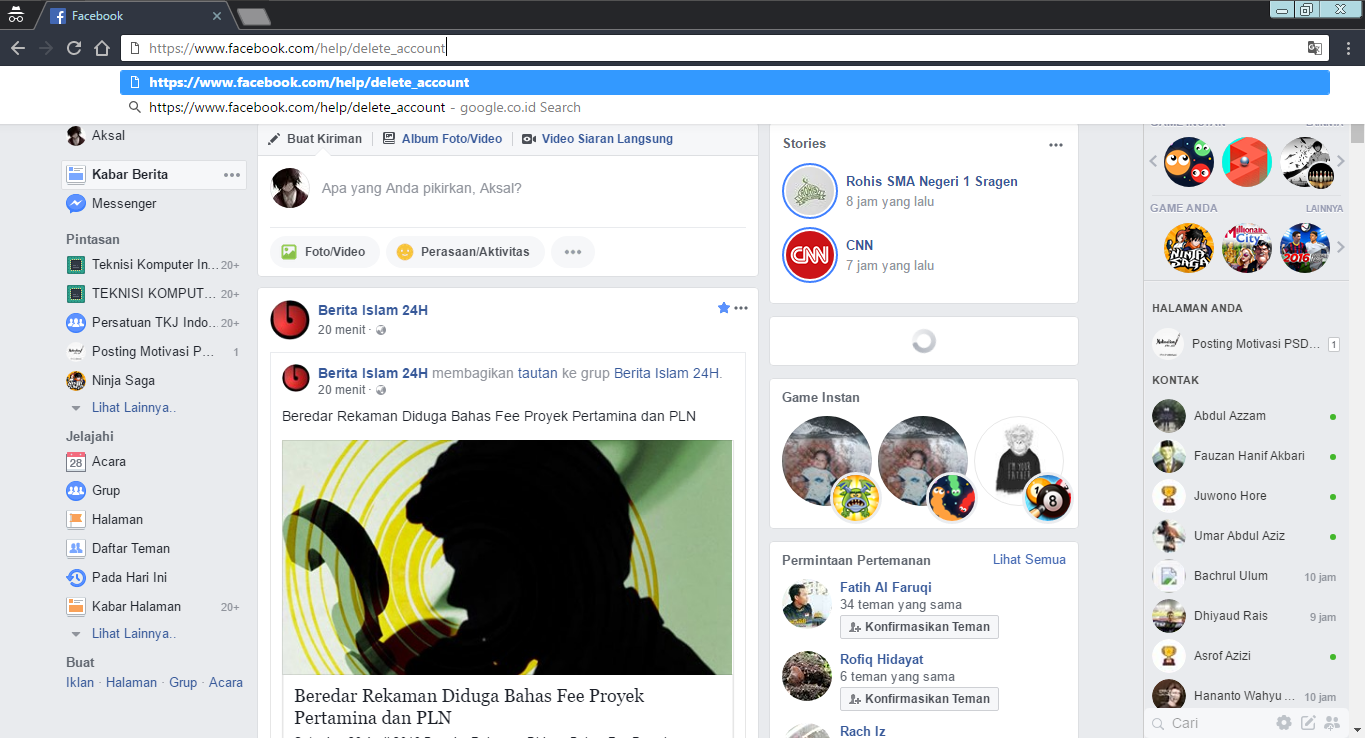
Task: Open chat with Fauzan Hanif Akbari
Action: [1247, 456]
